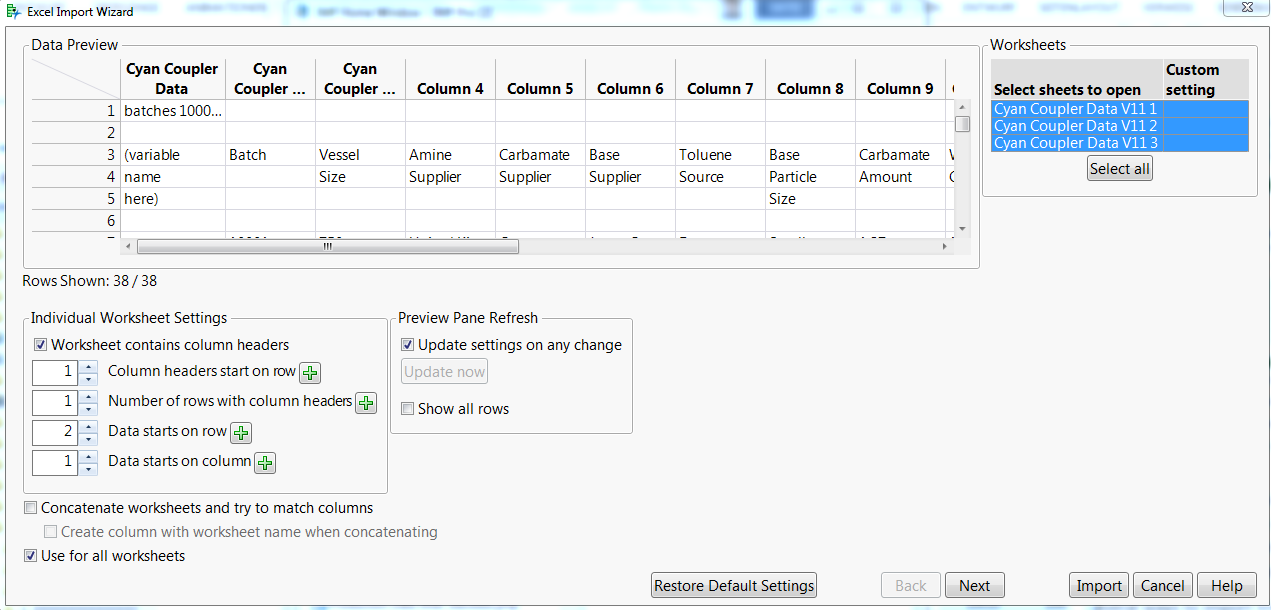This screenshot has width=1271, height=610.
Task: Enable "Show all rows"
Action: coord(407,408)
